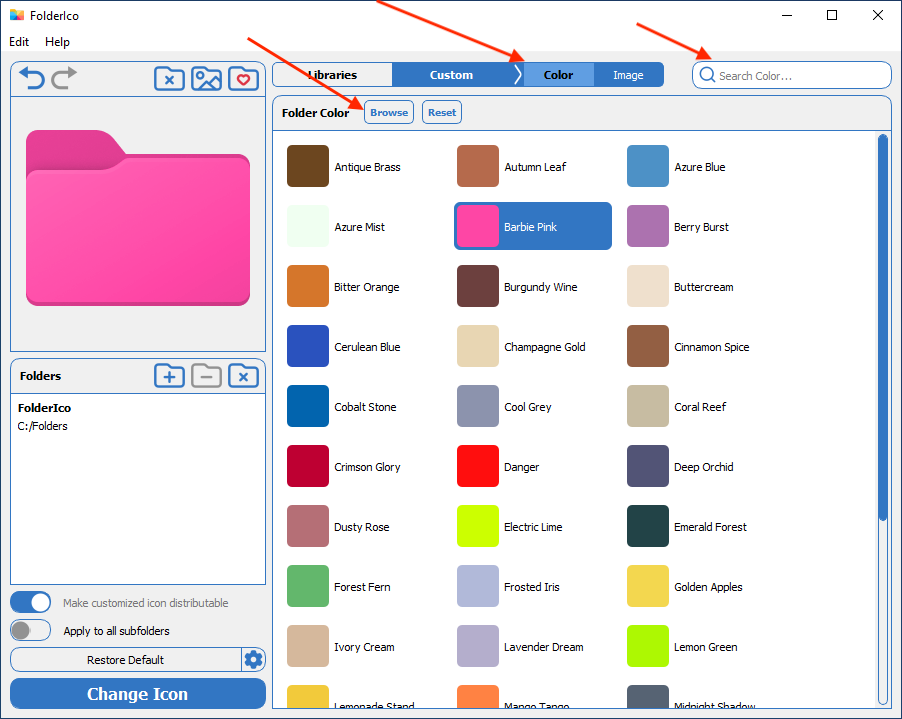Click the greyed Redo arrow icon
This screenshot has height=719, width=902.
click(62, 78)
